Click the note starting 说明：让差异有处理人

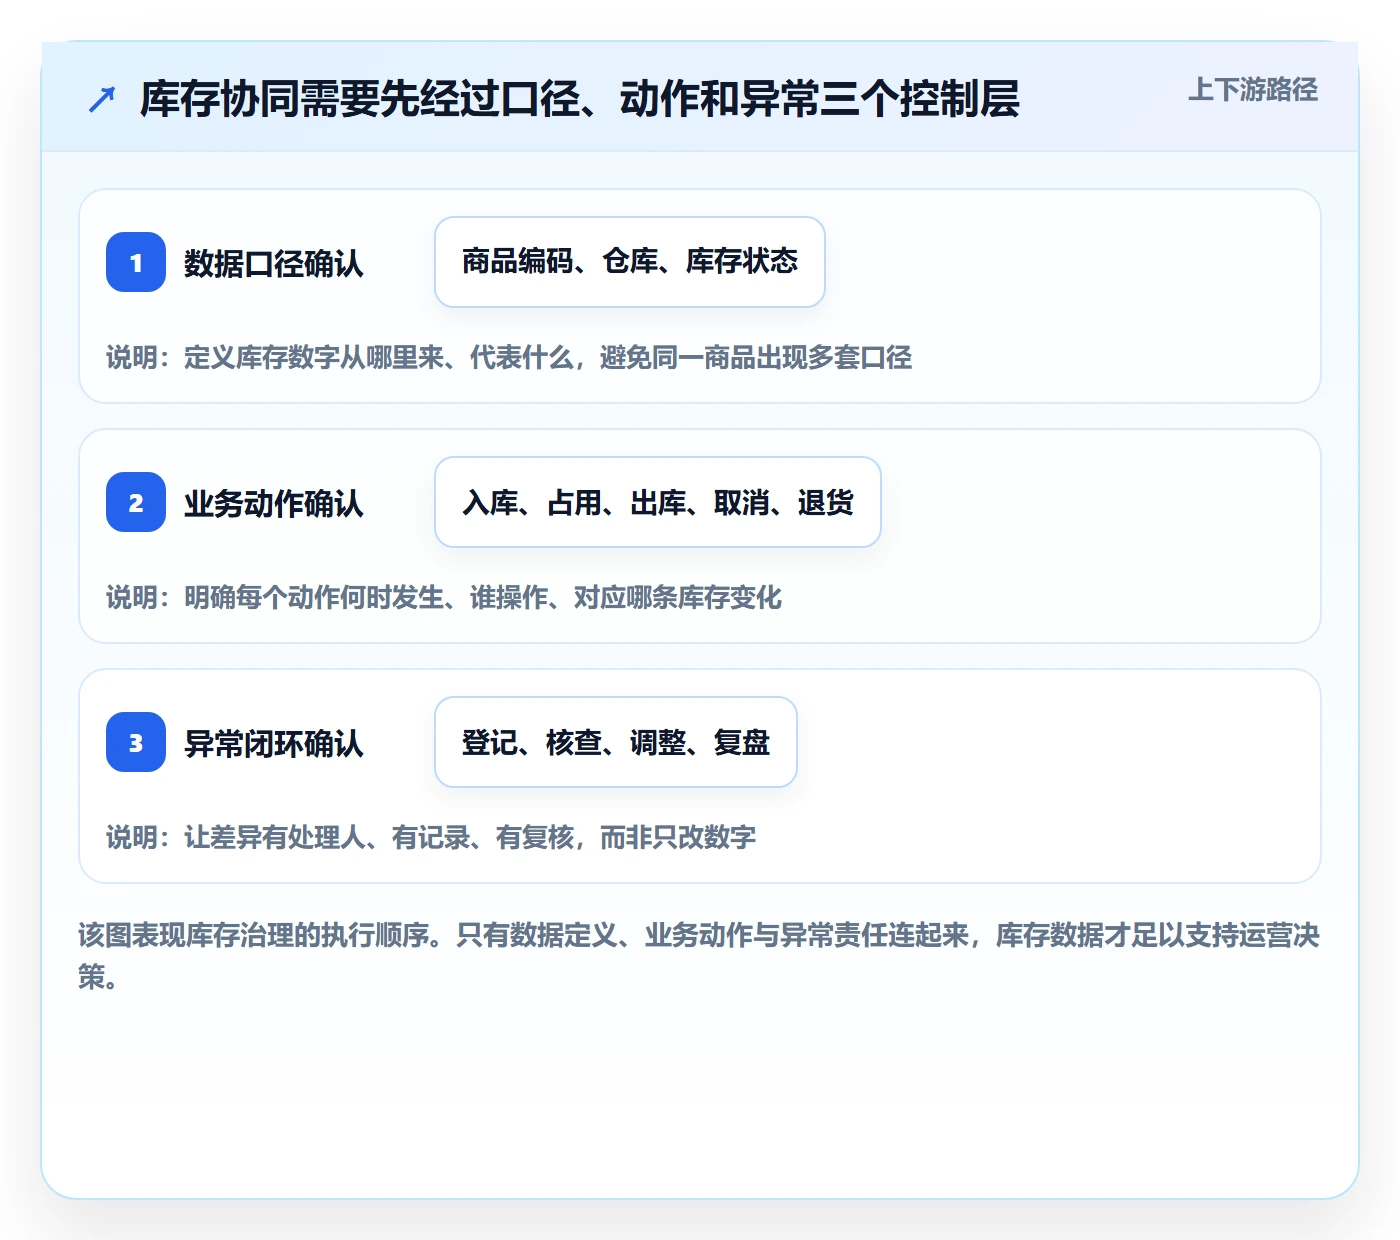click(431, 837)
